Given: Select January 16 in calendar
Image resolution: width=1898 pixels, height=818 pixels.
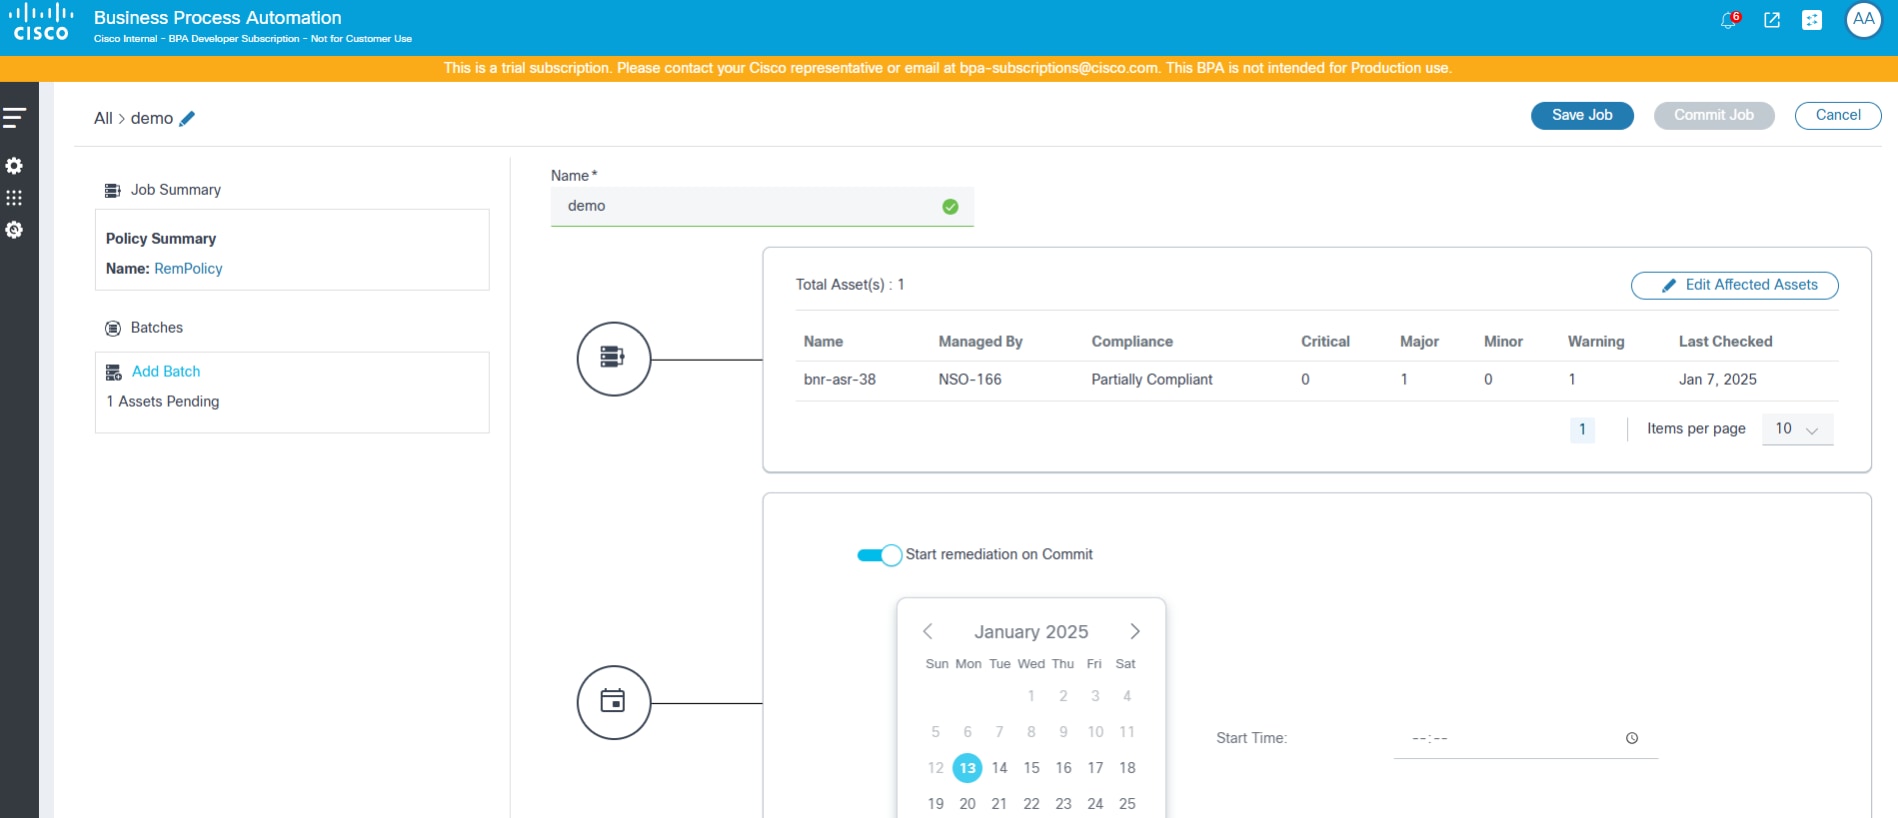Looking at the screenshot, I should click(1063, 768).
